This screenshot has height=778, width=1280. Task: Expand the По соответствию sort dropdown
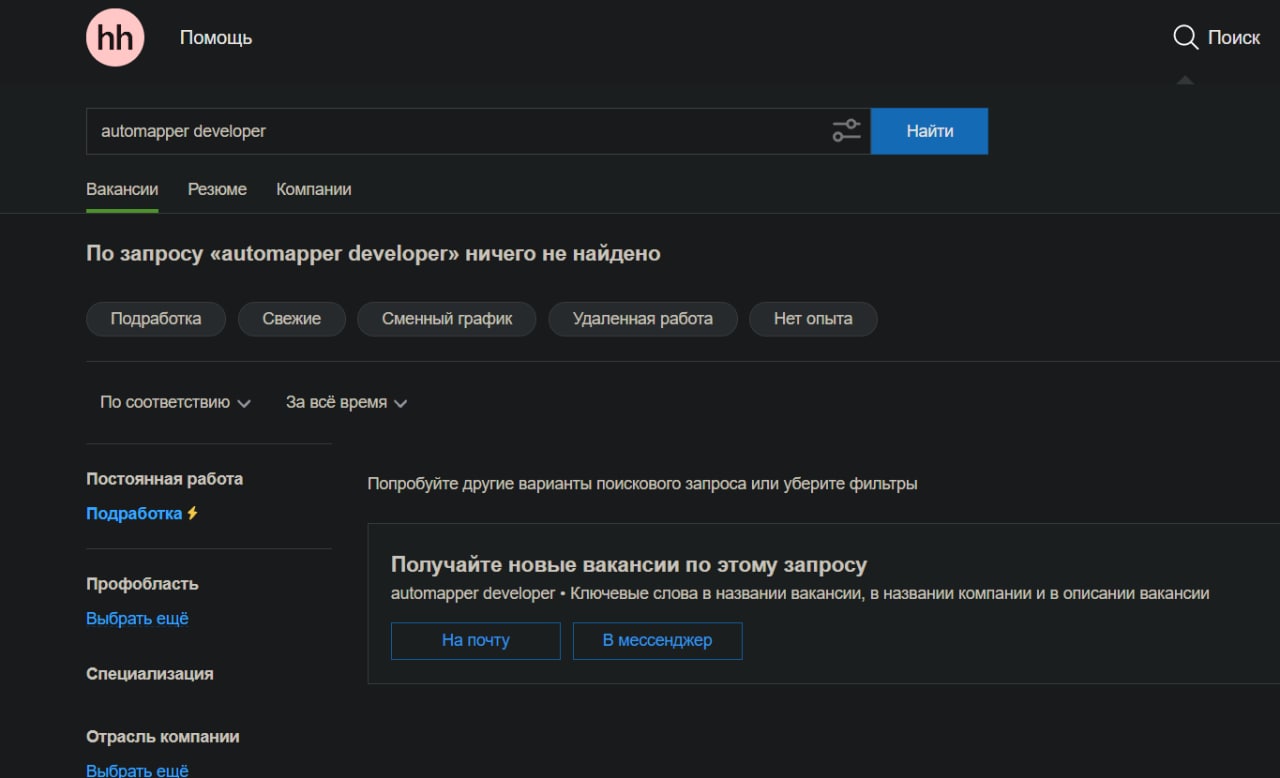[174, 402]
